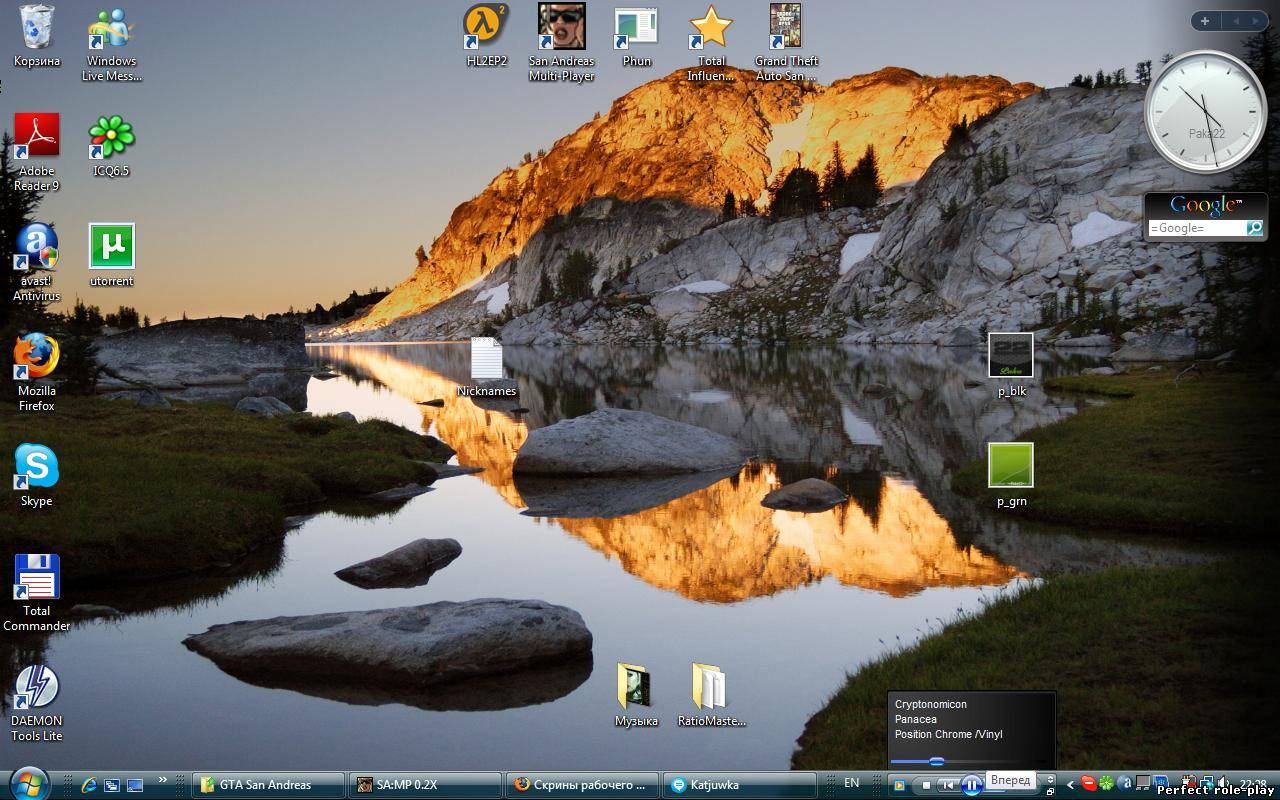Click sidebar previous gadgets page arrow
Image resolution: width=1280 pixels, height=800 pixels.
click(1236, 21)
